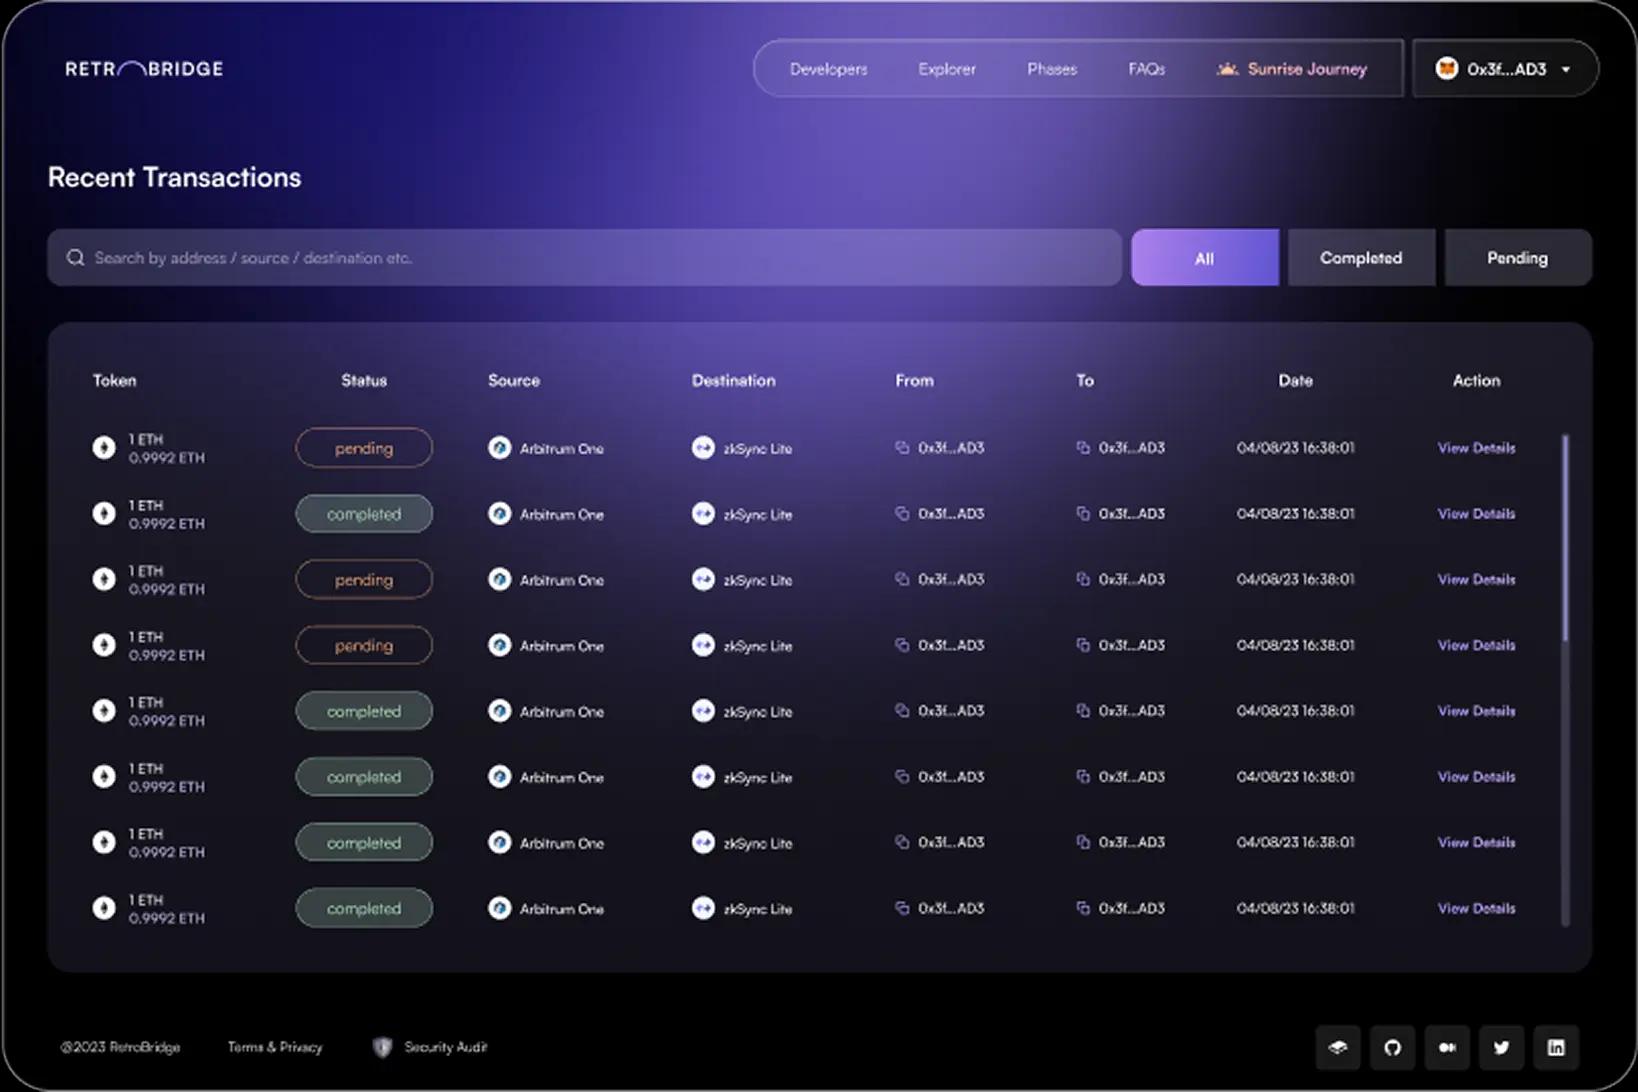Click the sunrise icon beside Sunrise Journey

coord(1227,69)
